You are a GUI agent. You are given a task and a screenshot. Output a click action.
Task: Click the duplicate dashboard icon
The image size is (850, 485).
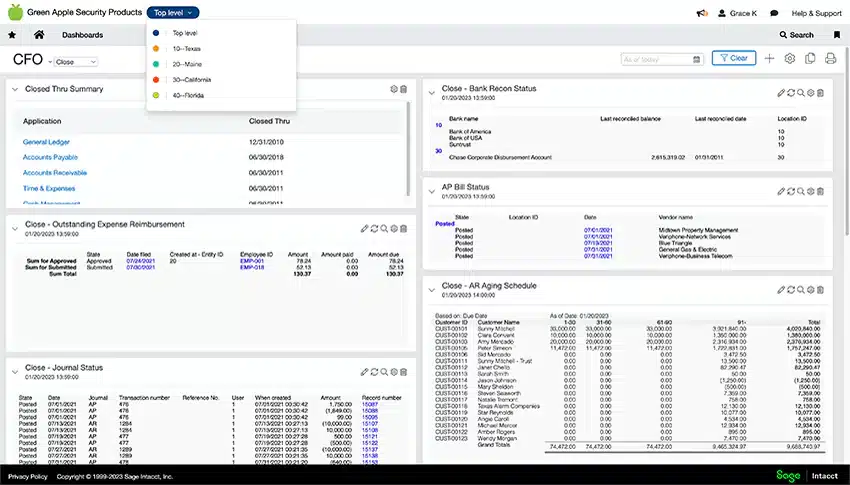[810, 59]
